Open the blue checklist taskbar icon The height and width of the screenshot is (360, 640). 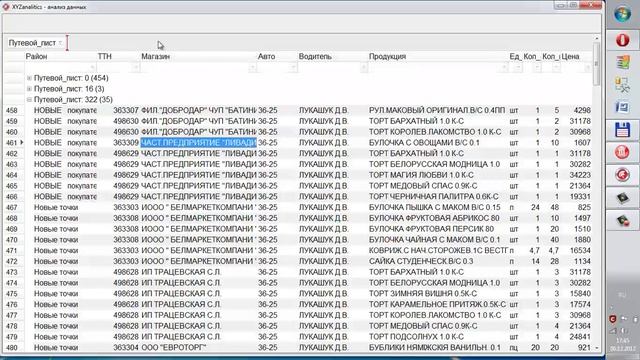pyautogui.click(x=622, y=107)
